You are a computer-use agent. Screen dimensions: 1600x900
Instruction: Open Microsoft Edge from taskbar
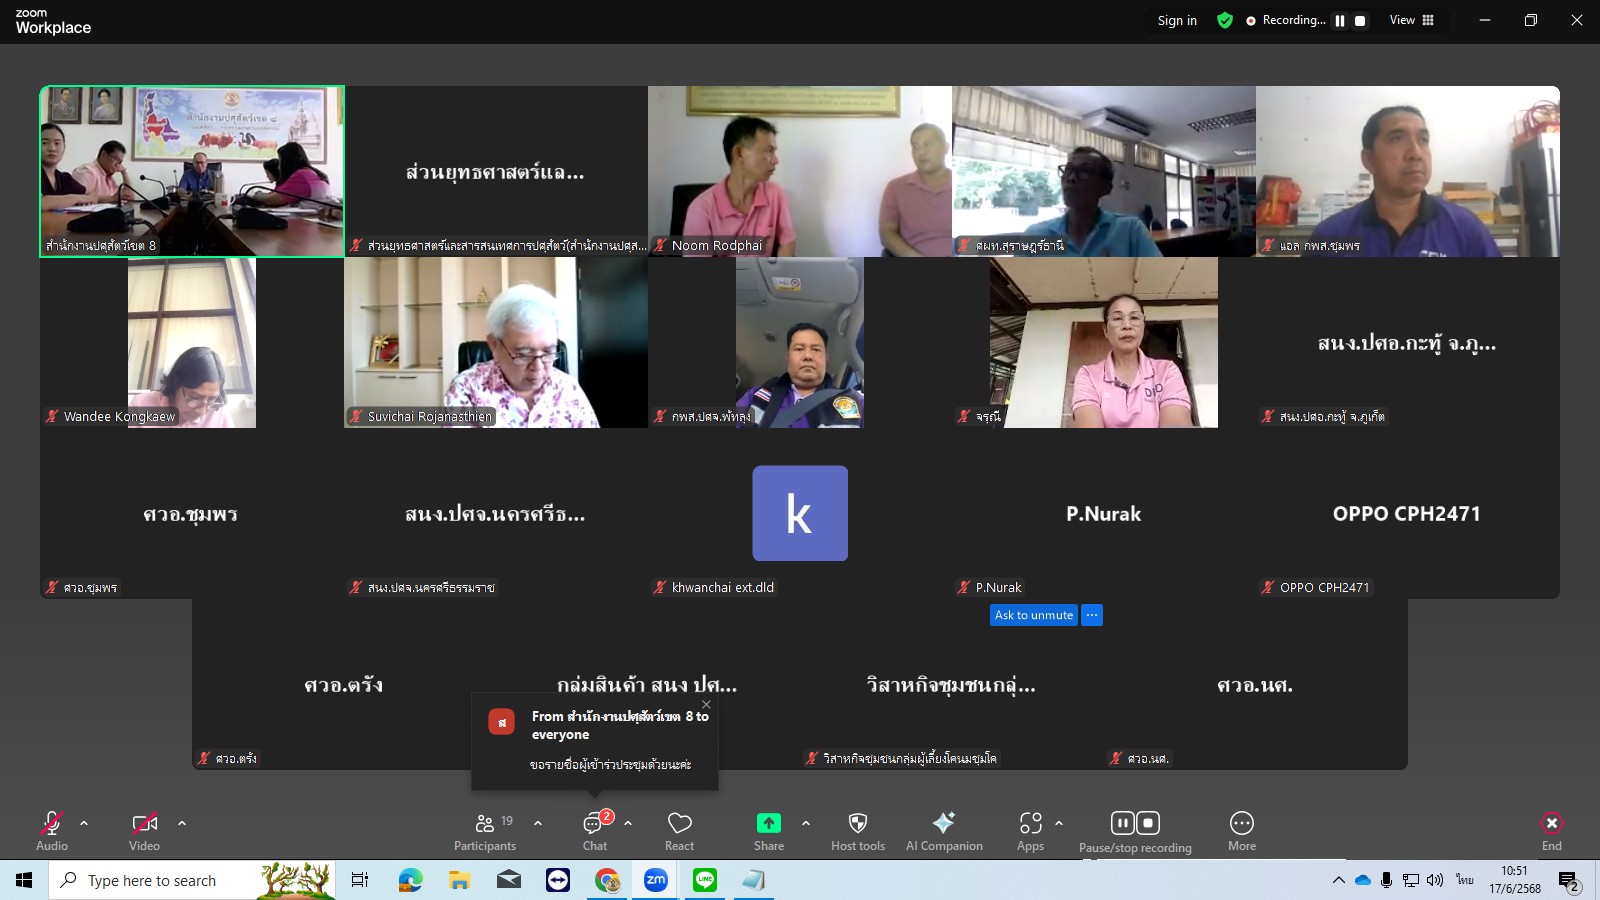tap(410, 880)
